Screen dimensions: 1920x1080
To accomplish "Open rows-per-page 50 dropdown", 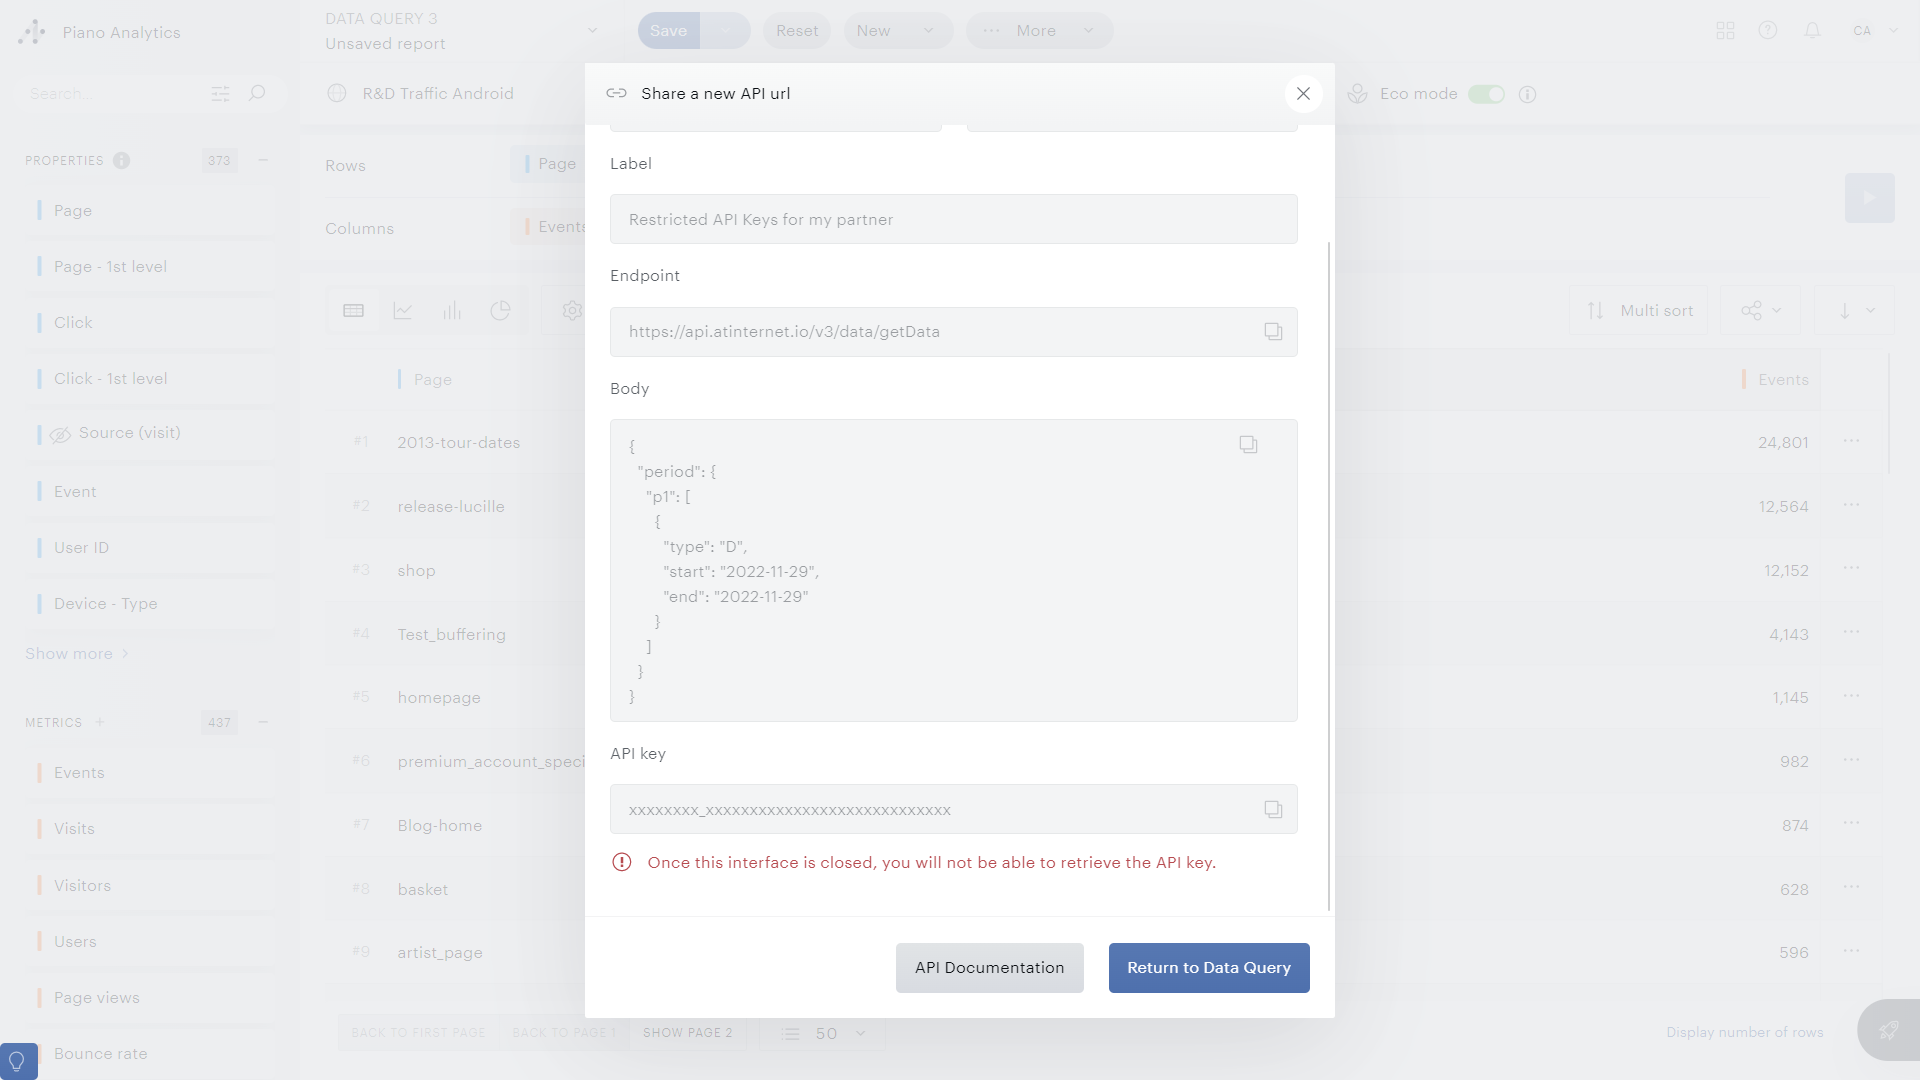I will 826,1033.
